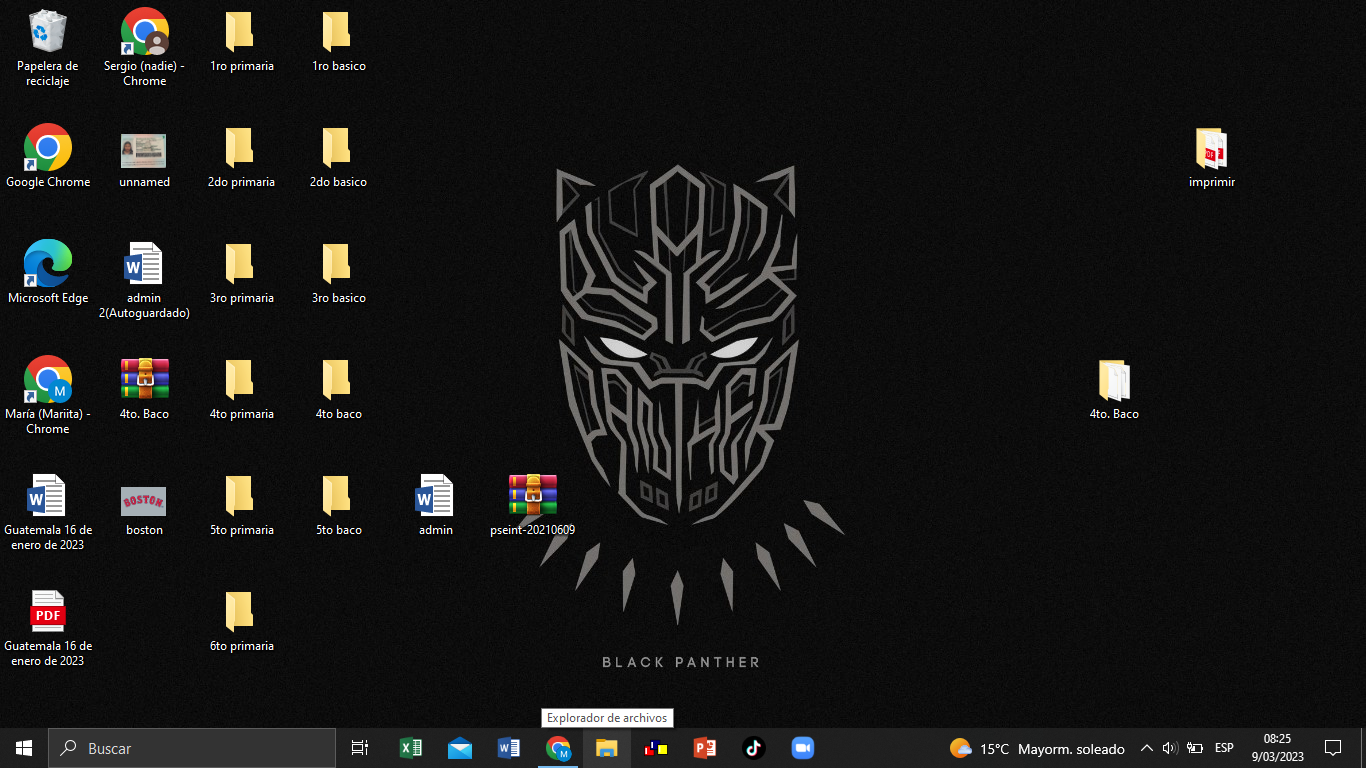
Task: Select the 5to baco folder
Action: tap(338, 504)
